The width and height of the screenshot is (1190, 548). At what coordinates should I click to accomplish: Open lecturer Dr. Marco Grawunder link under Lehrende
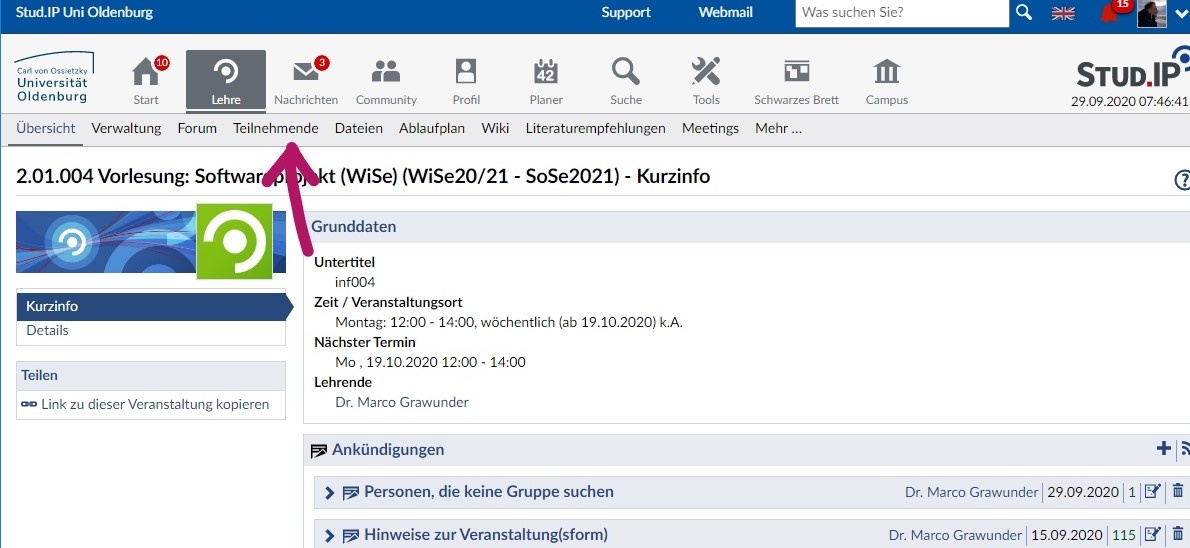pos(401,402)
